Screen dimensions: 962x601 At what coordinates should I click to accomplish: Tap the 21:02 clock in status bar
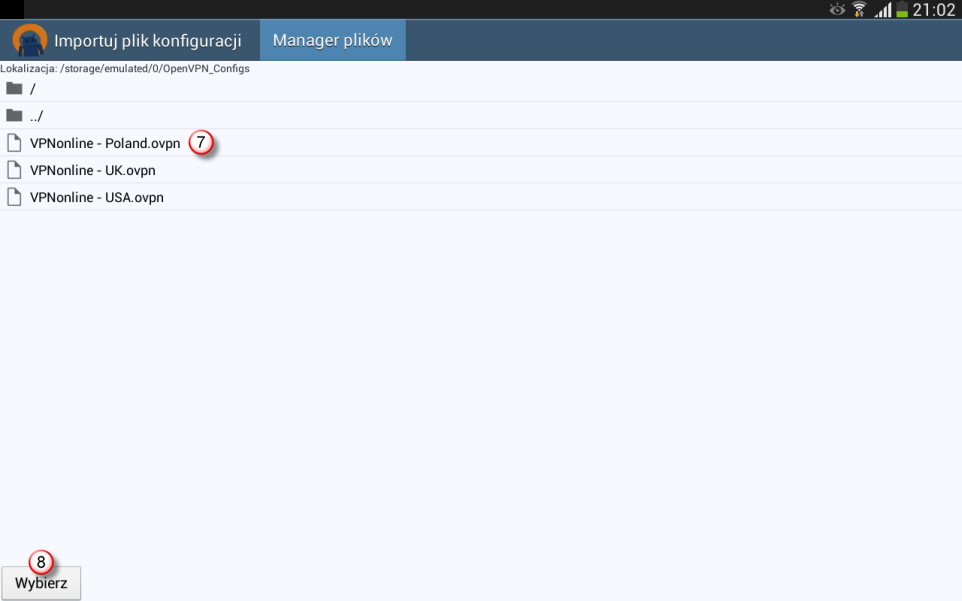tap(934, 10)
